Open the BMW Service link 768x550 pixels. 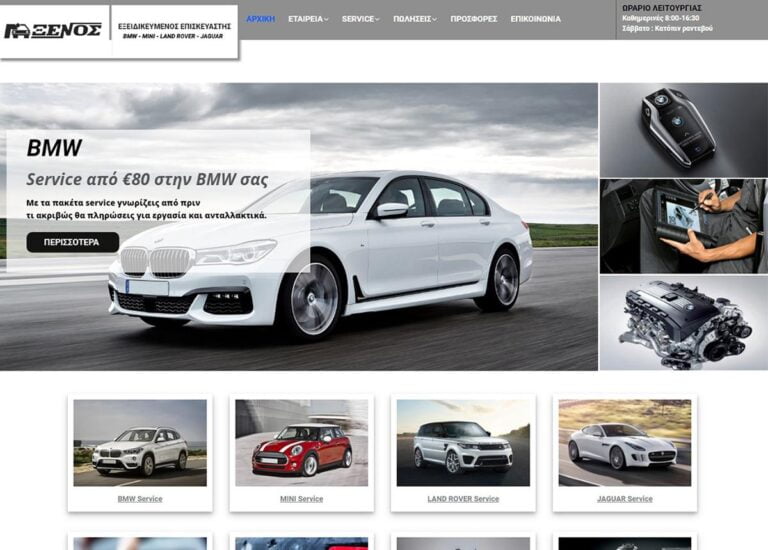click(x=140, y=499)
